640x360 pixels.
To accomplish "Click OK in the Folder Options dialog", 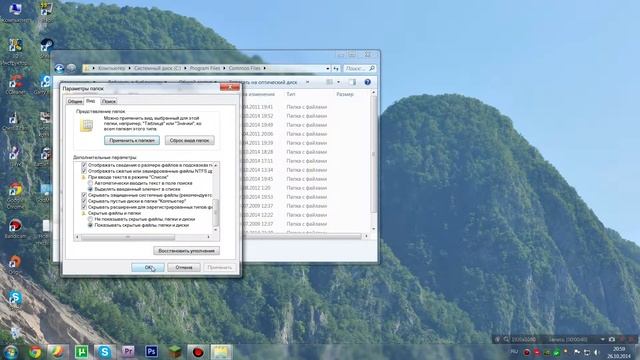I will (148, 267).
